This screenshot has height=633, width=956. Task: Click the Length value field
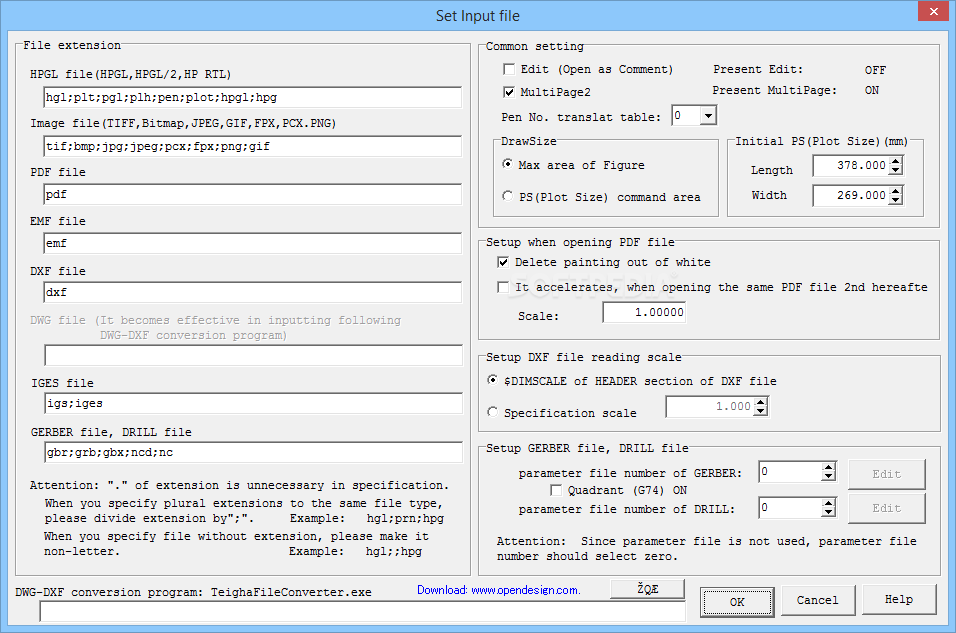click(x=851, y=165)
